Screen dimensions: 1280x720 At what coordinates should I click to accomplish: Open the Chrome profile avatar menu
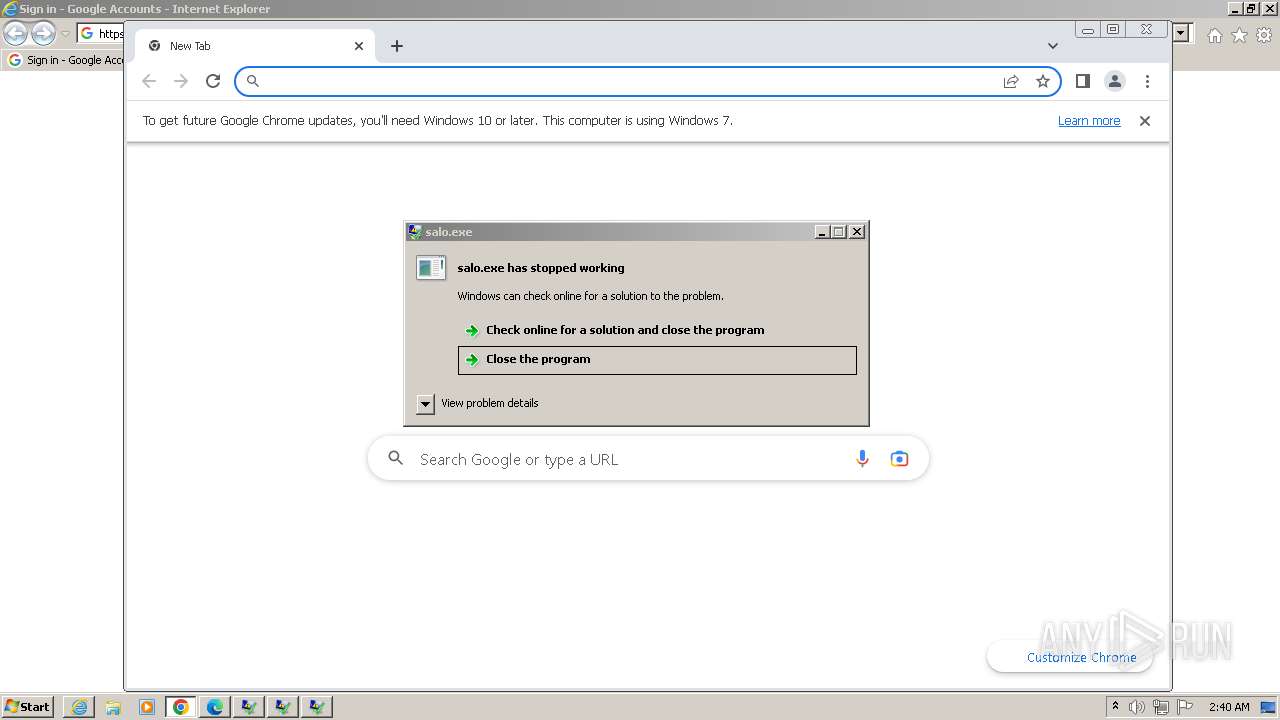pyautogui.click(x=1115, y=81)
